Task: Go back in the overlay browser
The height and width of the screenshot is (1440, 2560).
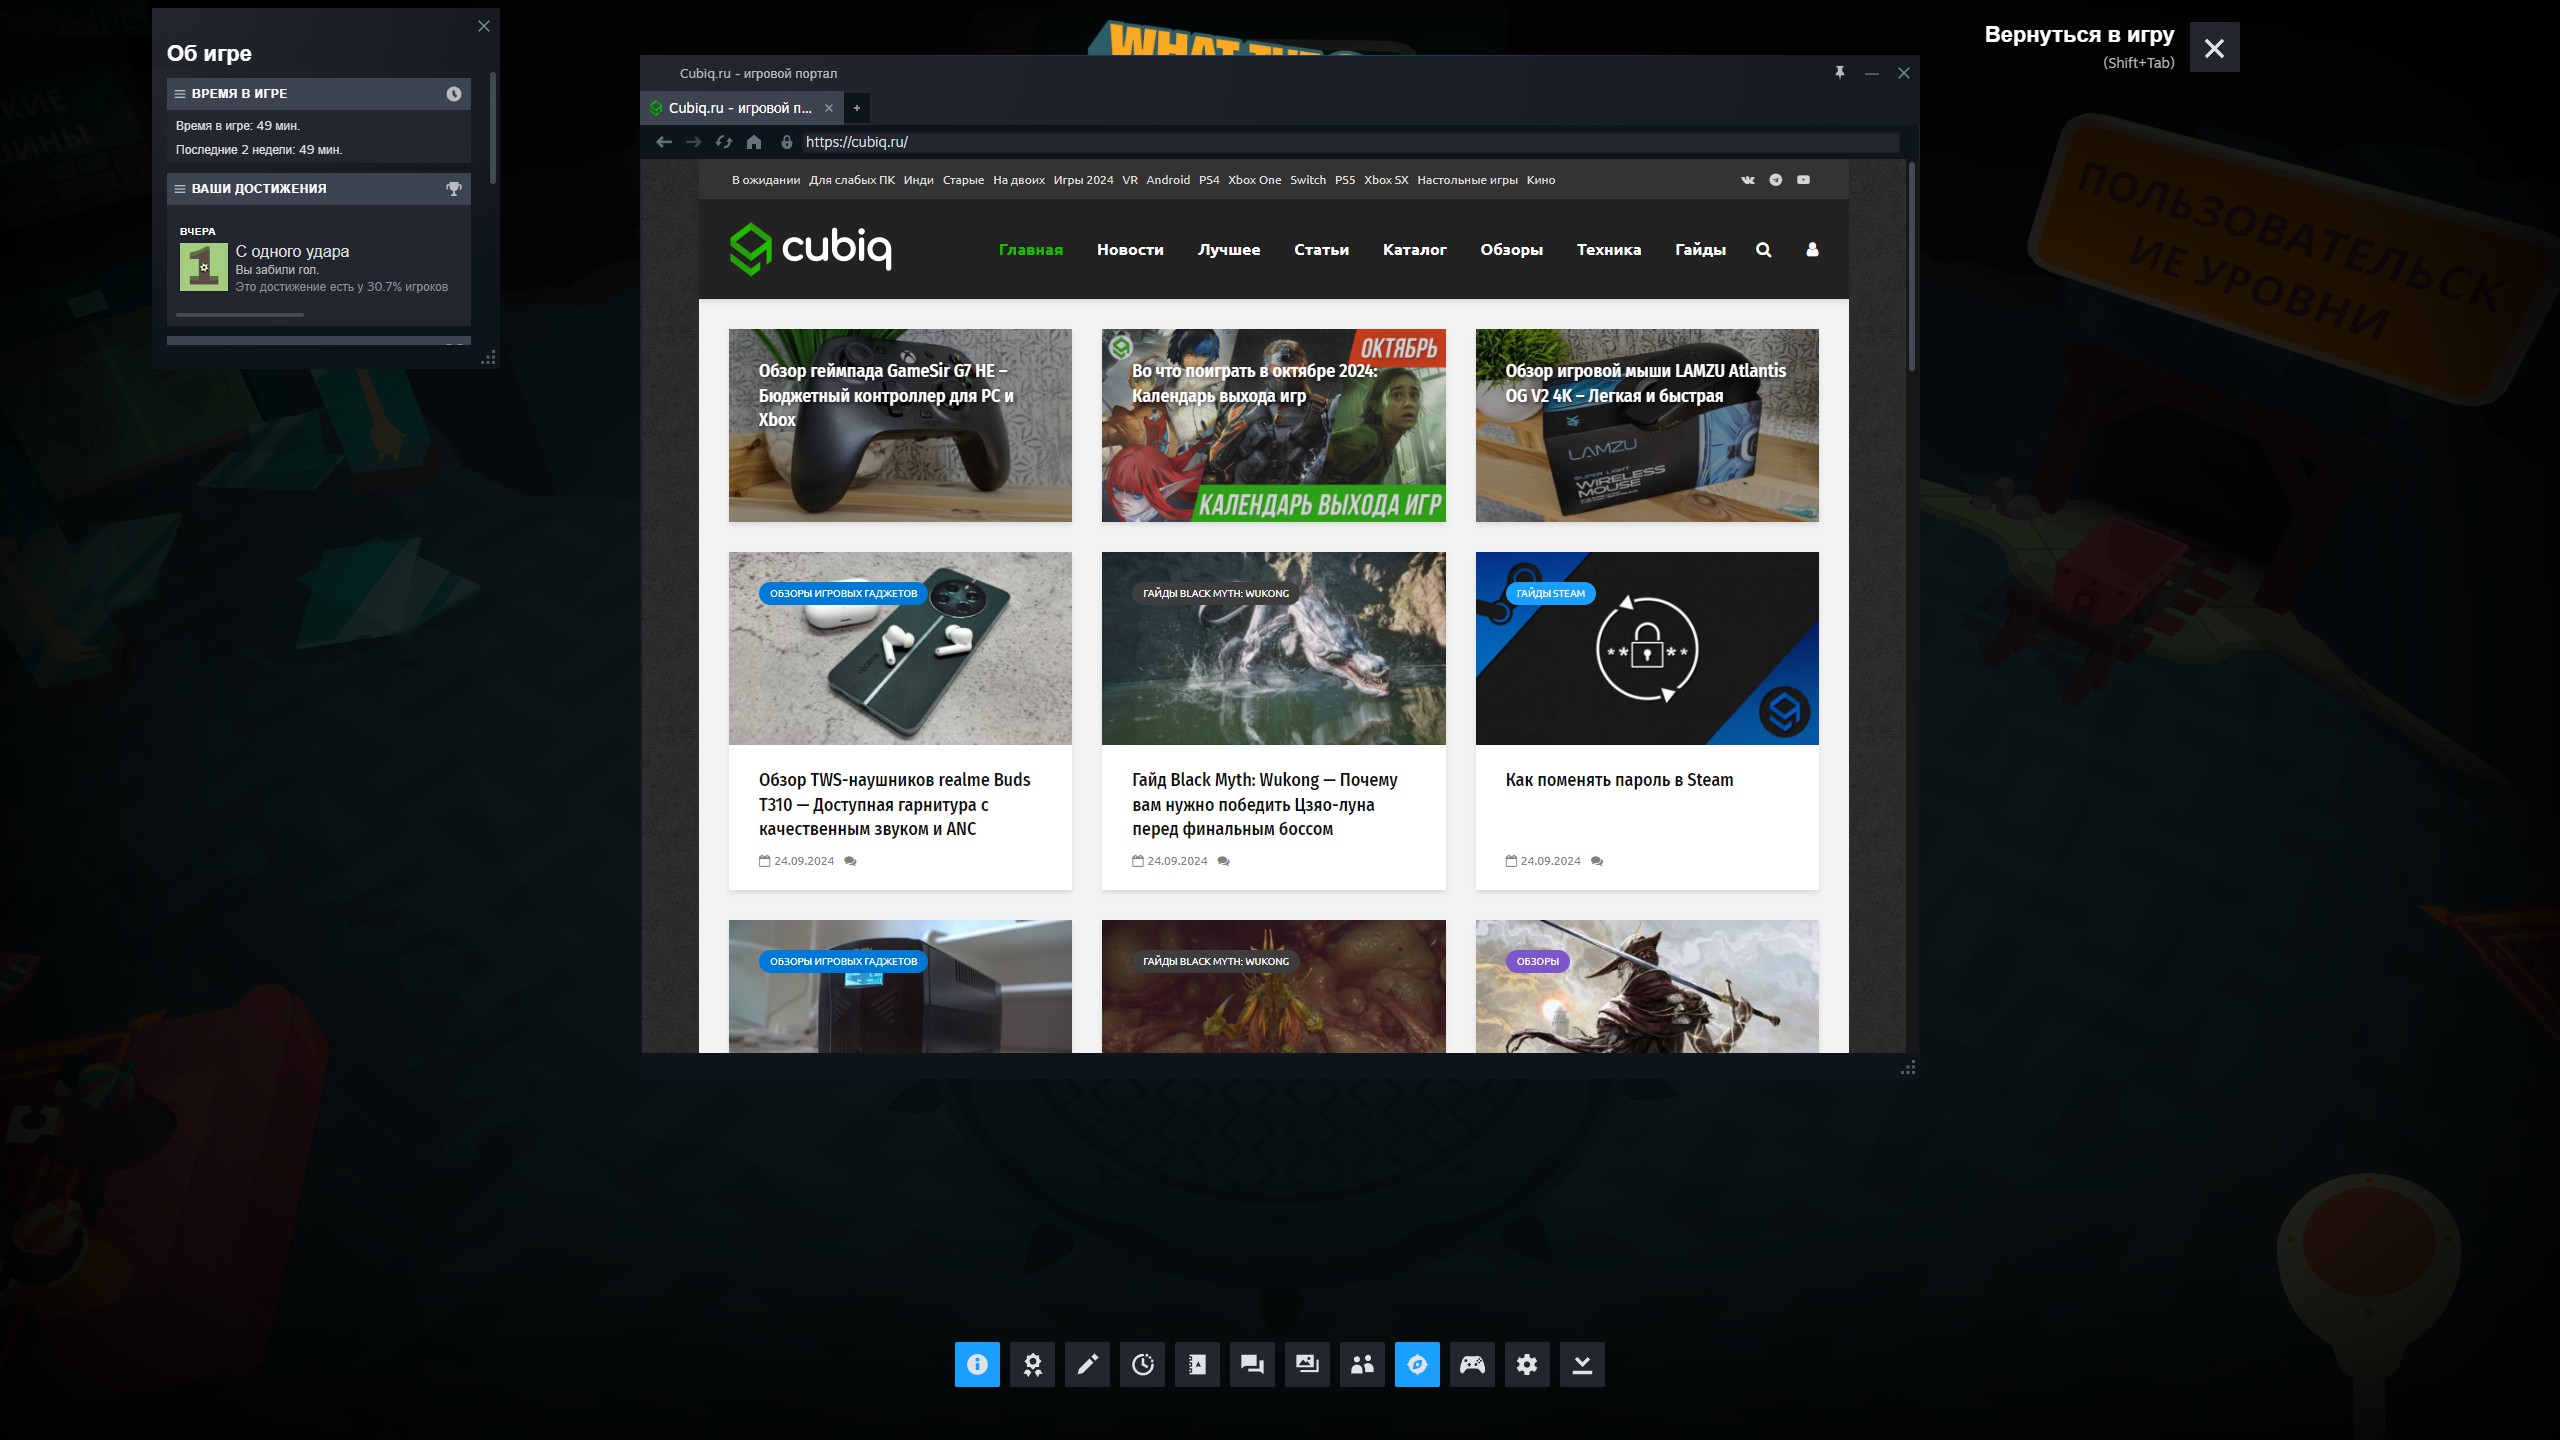Action: click(x=664, y=142)
